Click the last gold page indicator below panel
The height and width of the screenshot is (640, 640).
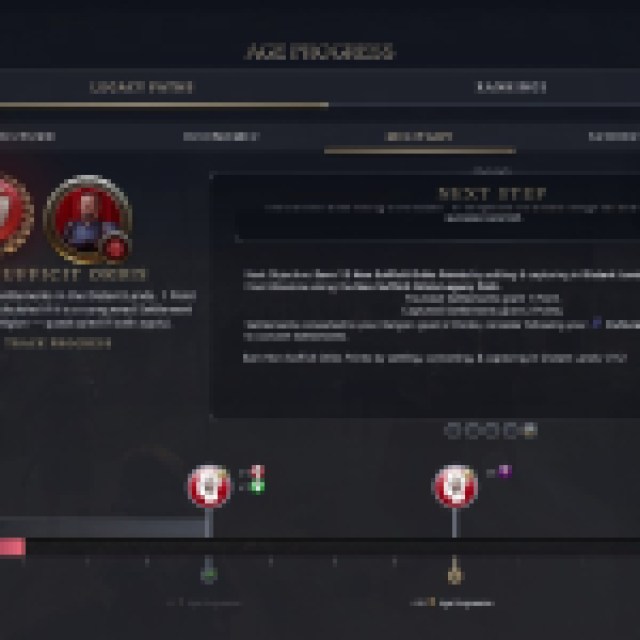tap(530, 431)
